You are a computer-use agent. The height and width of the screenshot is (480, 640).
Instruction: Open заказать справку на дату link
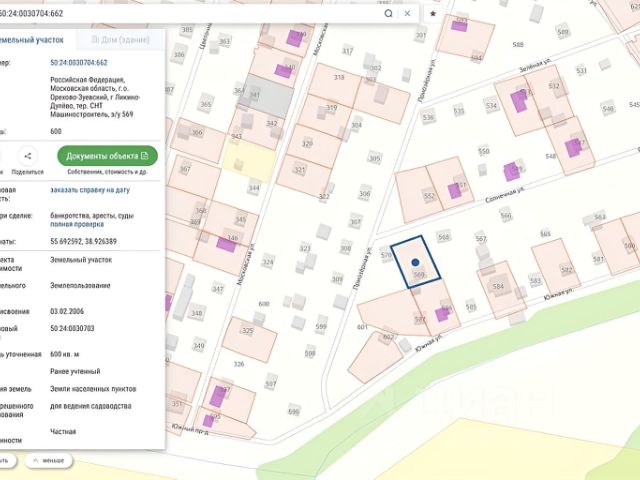pyautogui.click(x=90, y=190)
